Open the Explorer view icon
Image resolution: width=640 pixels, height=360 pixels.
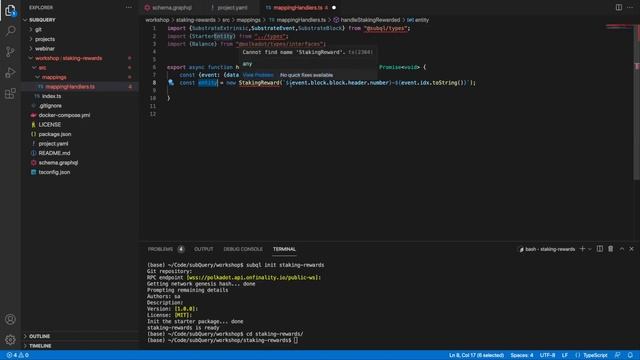(x=10, y=11)
